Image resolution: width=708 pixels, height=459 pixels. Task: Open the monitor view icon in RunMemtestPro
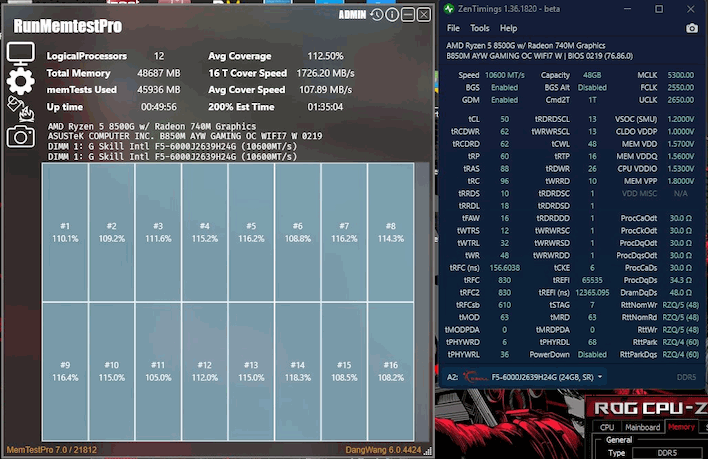pos(20,54)
